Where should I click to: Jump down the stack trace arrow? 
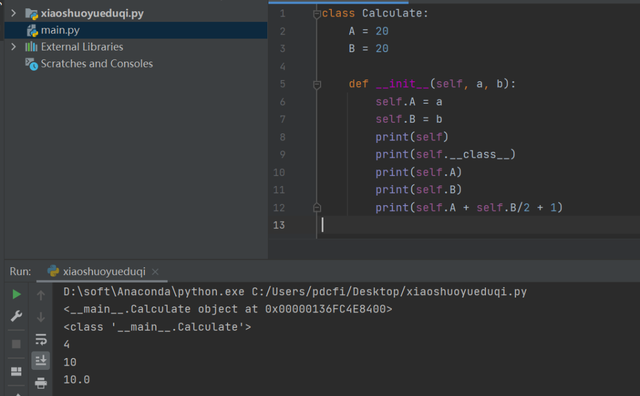(x=41, y=317)
